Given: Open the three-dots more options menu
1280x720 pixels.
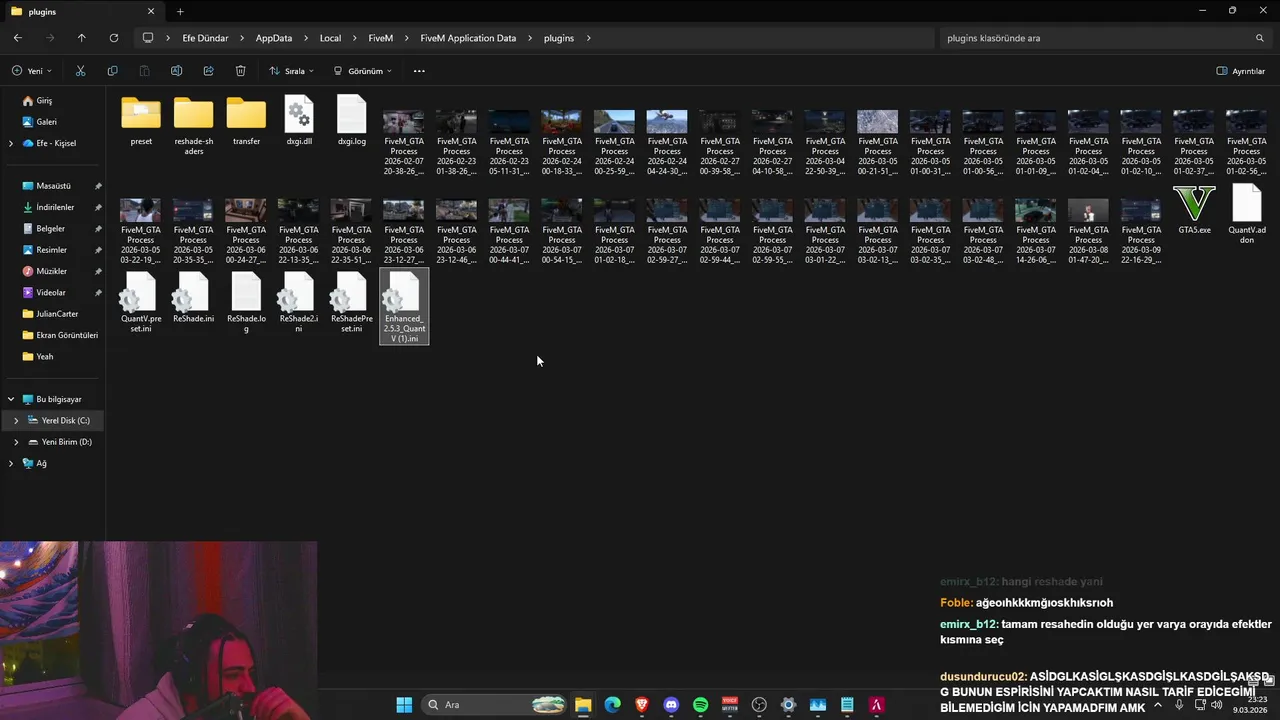Looking at the screenshot, I should click(x=419, y=71).
